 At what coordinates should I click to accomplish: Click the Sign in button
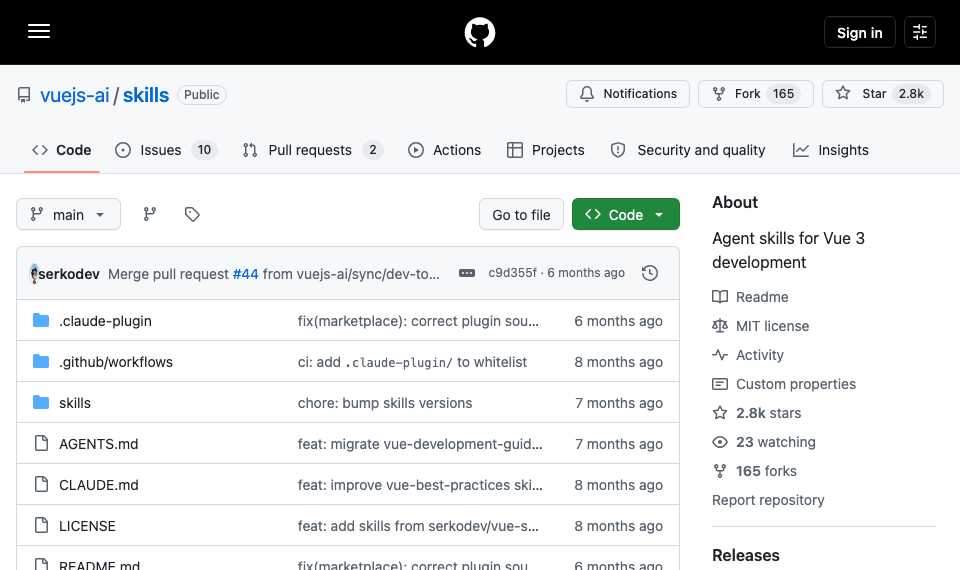tap(860, 32)
